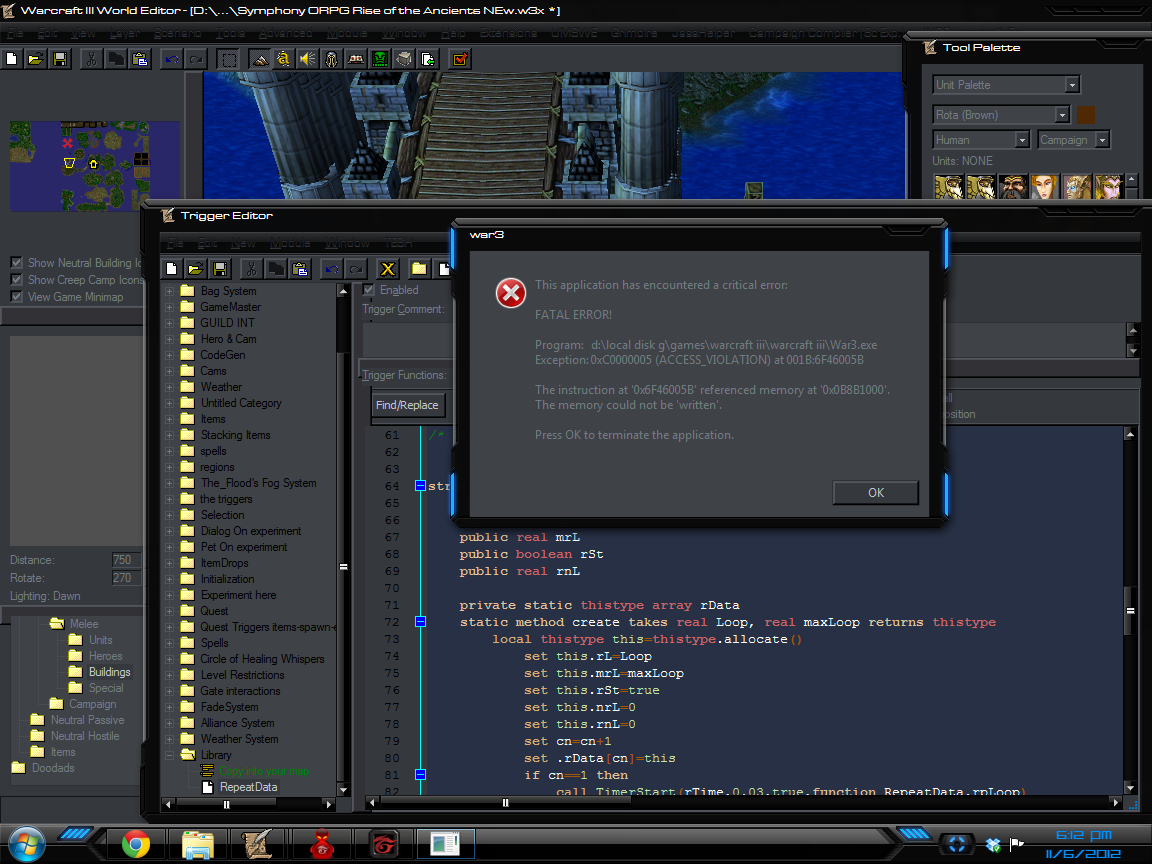Open the Trigger Editor letter 'a' icon
Viewport: 1152px width, 864px height.
click(x=284, y=59)
